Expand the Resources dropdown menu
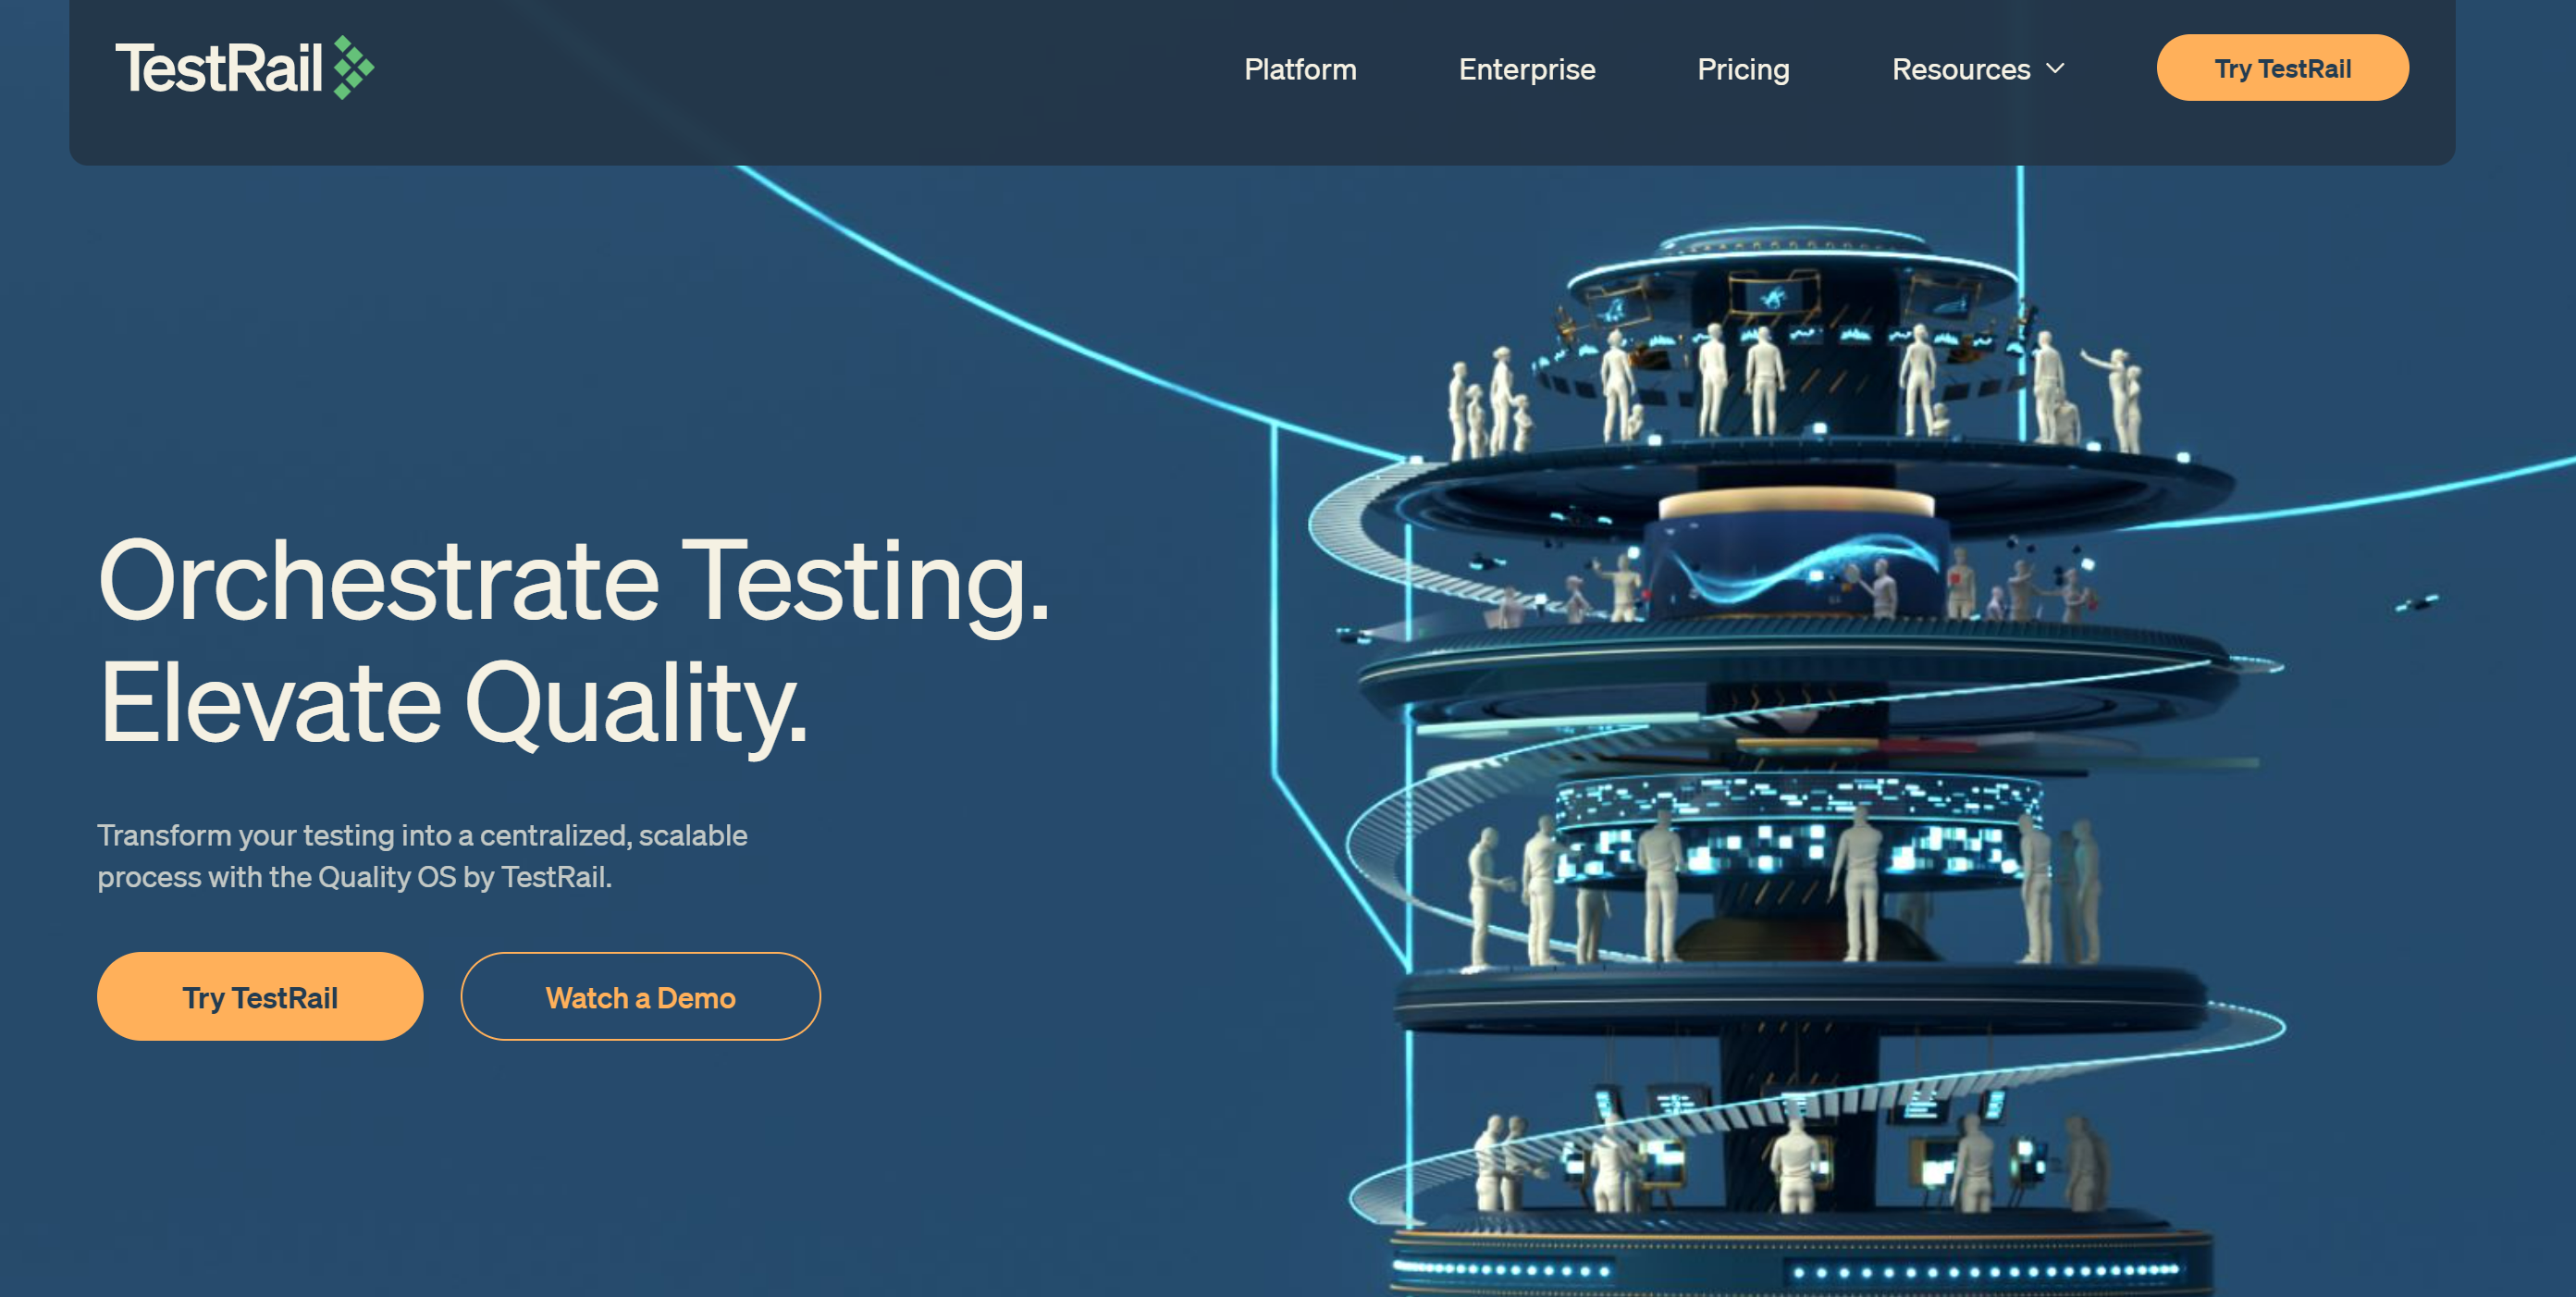Viewport: 2576px width, 1297px height. [x=1978, y=69]
